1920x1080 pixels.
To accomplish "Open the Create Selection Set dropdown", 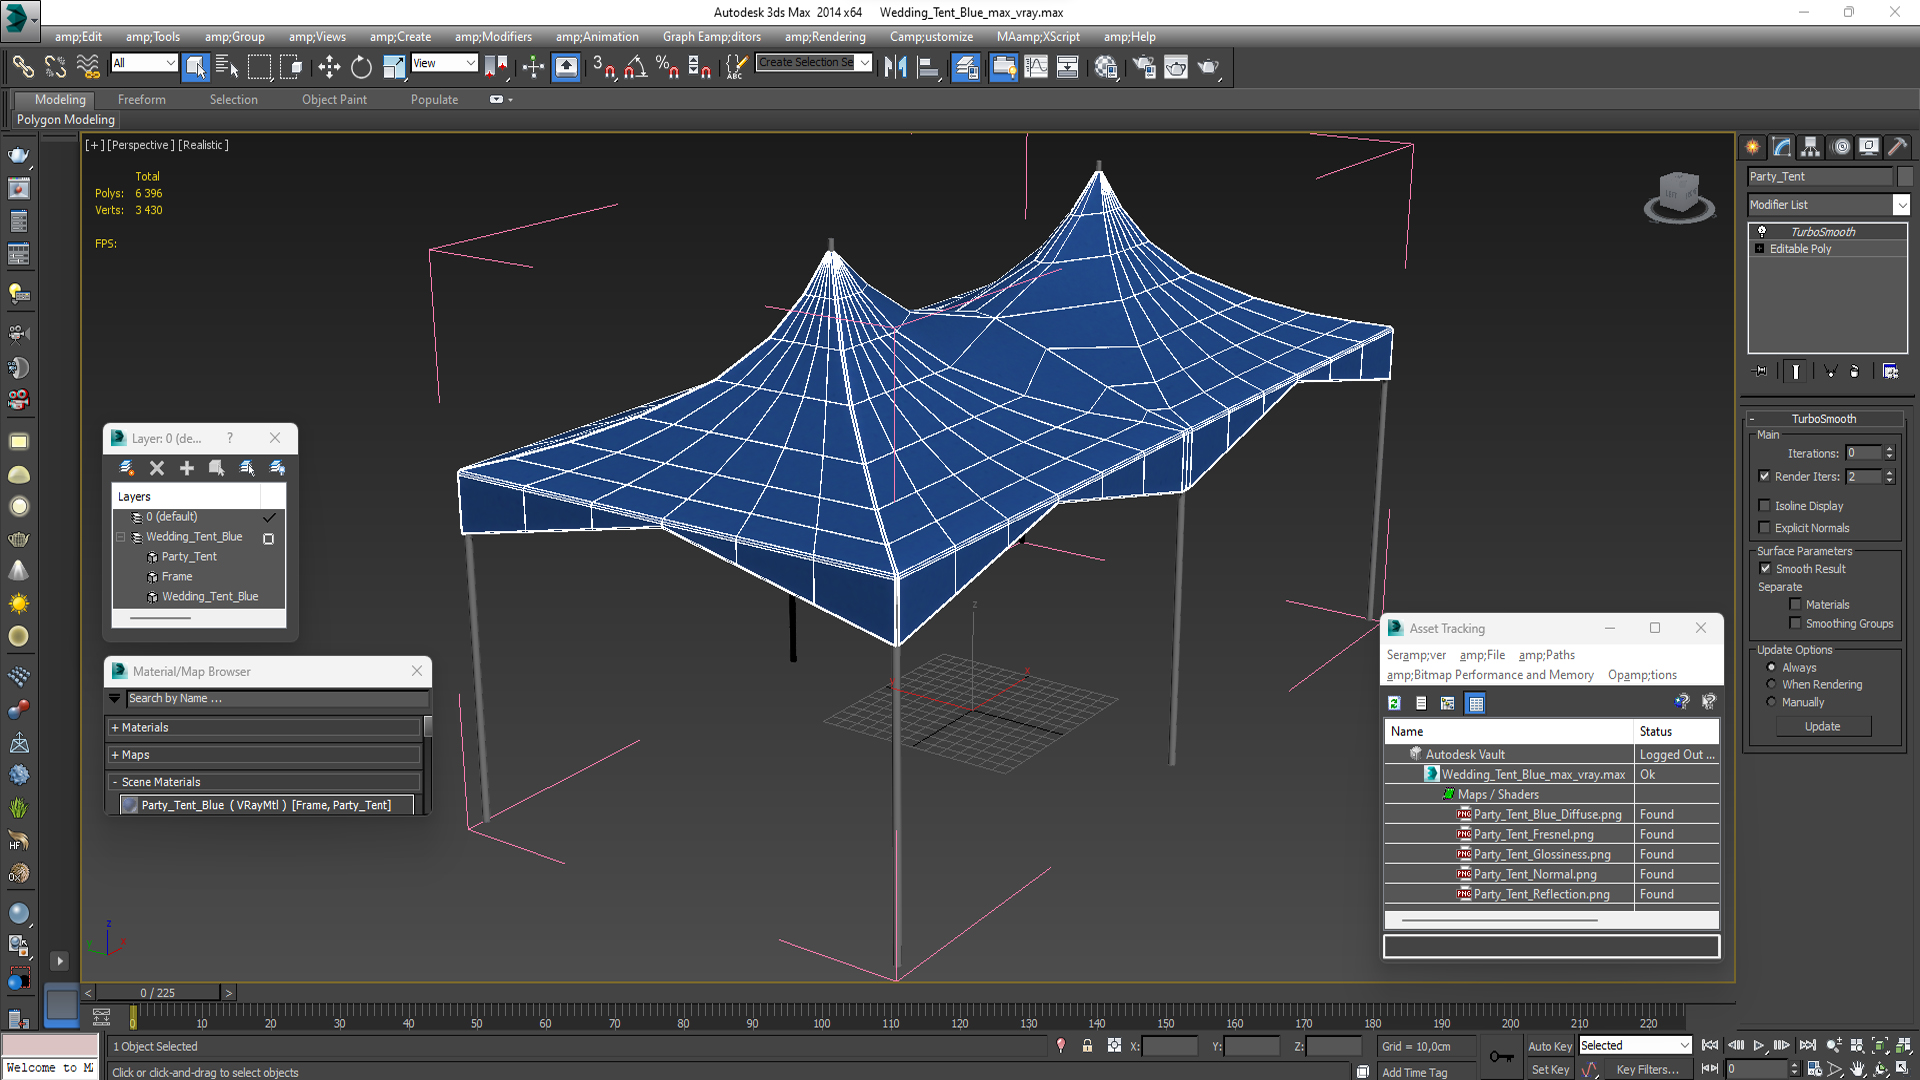I will (865, 63).
